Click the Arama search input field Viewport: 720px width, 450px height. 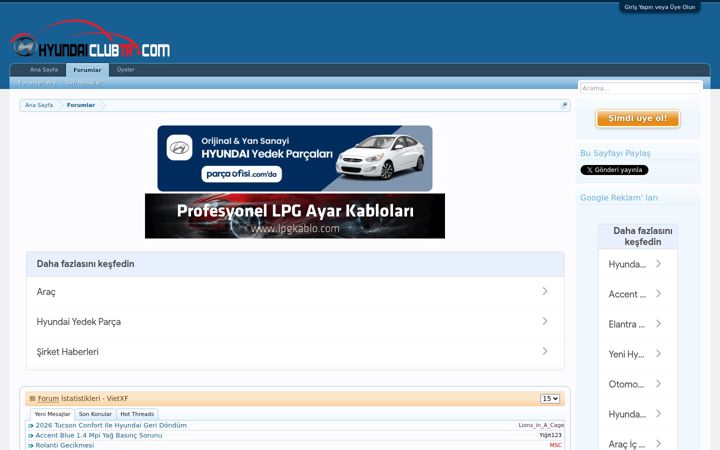[640, 88]
